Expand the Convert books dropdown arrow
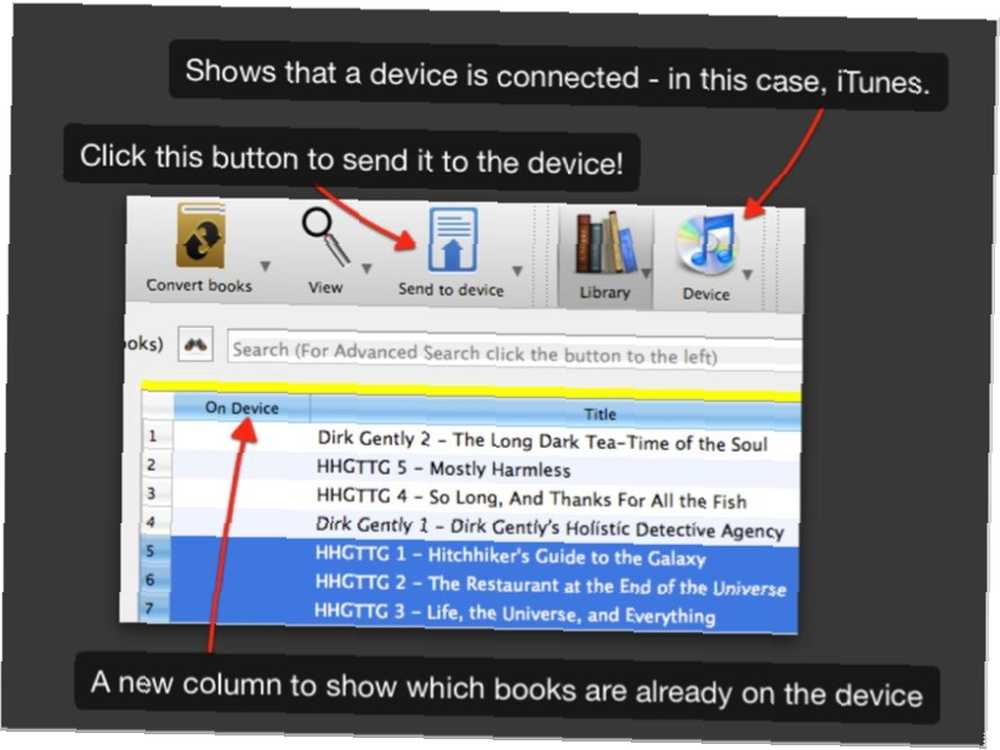The height and width of the screenshot is (750, 1000). click(x=265, y=266)
